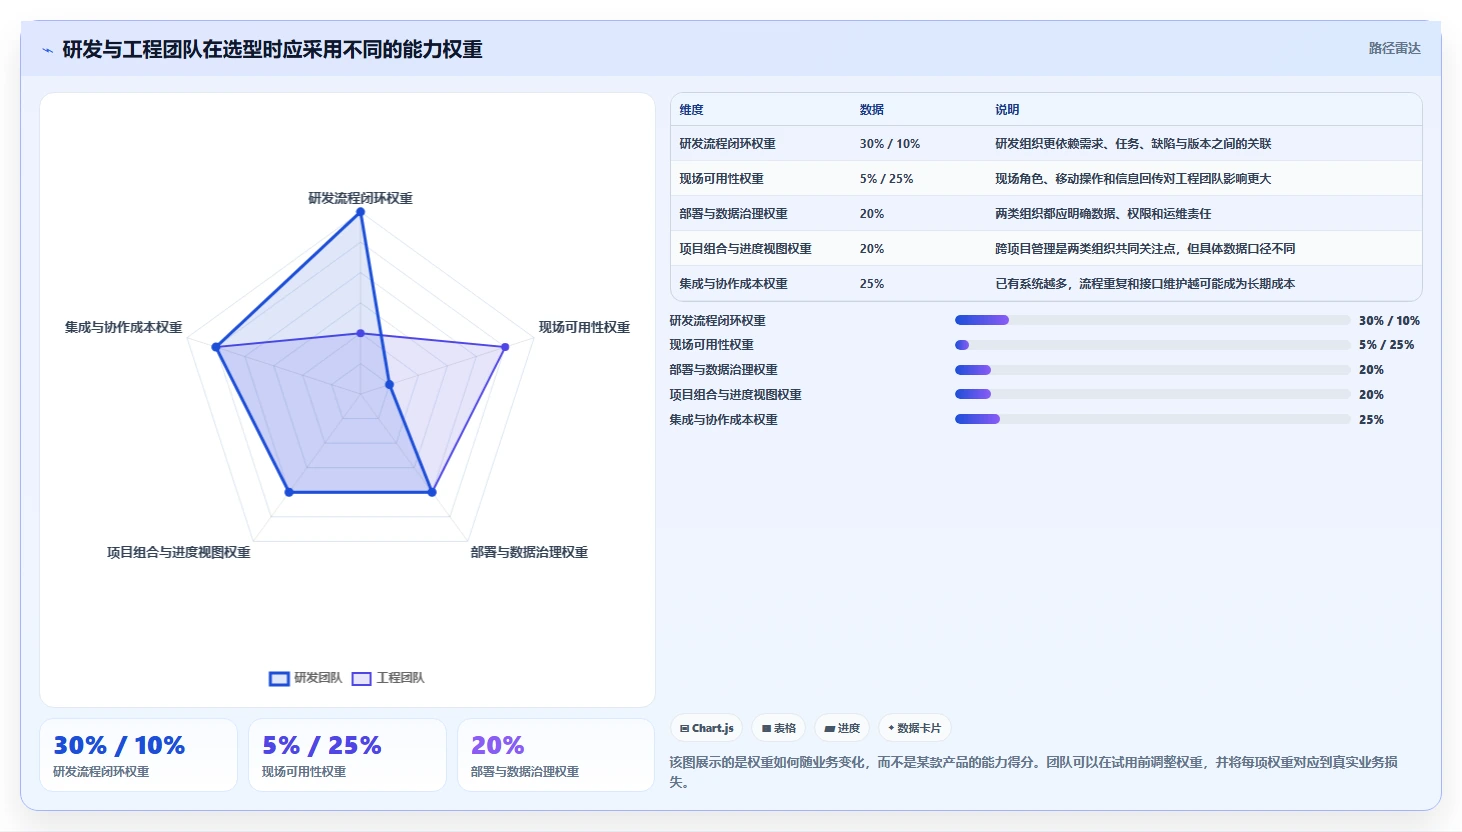The height and width of the screenshot is (832, 1462).
Task: Click the Chart.js tag icon
Action: pyautogui.click(x=684, y=729)
